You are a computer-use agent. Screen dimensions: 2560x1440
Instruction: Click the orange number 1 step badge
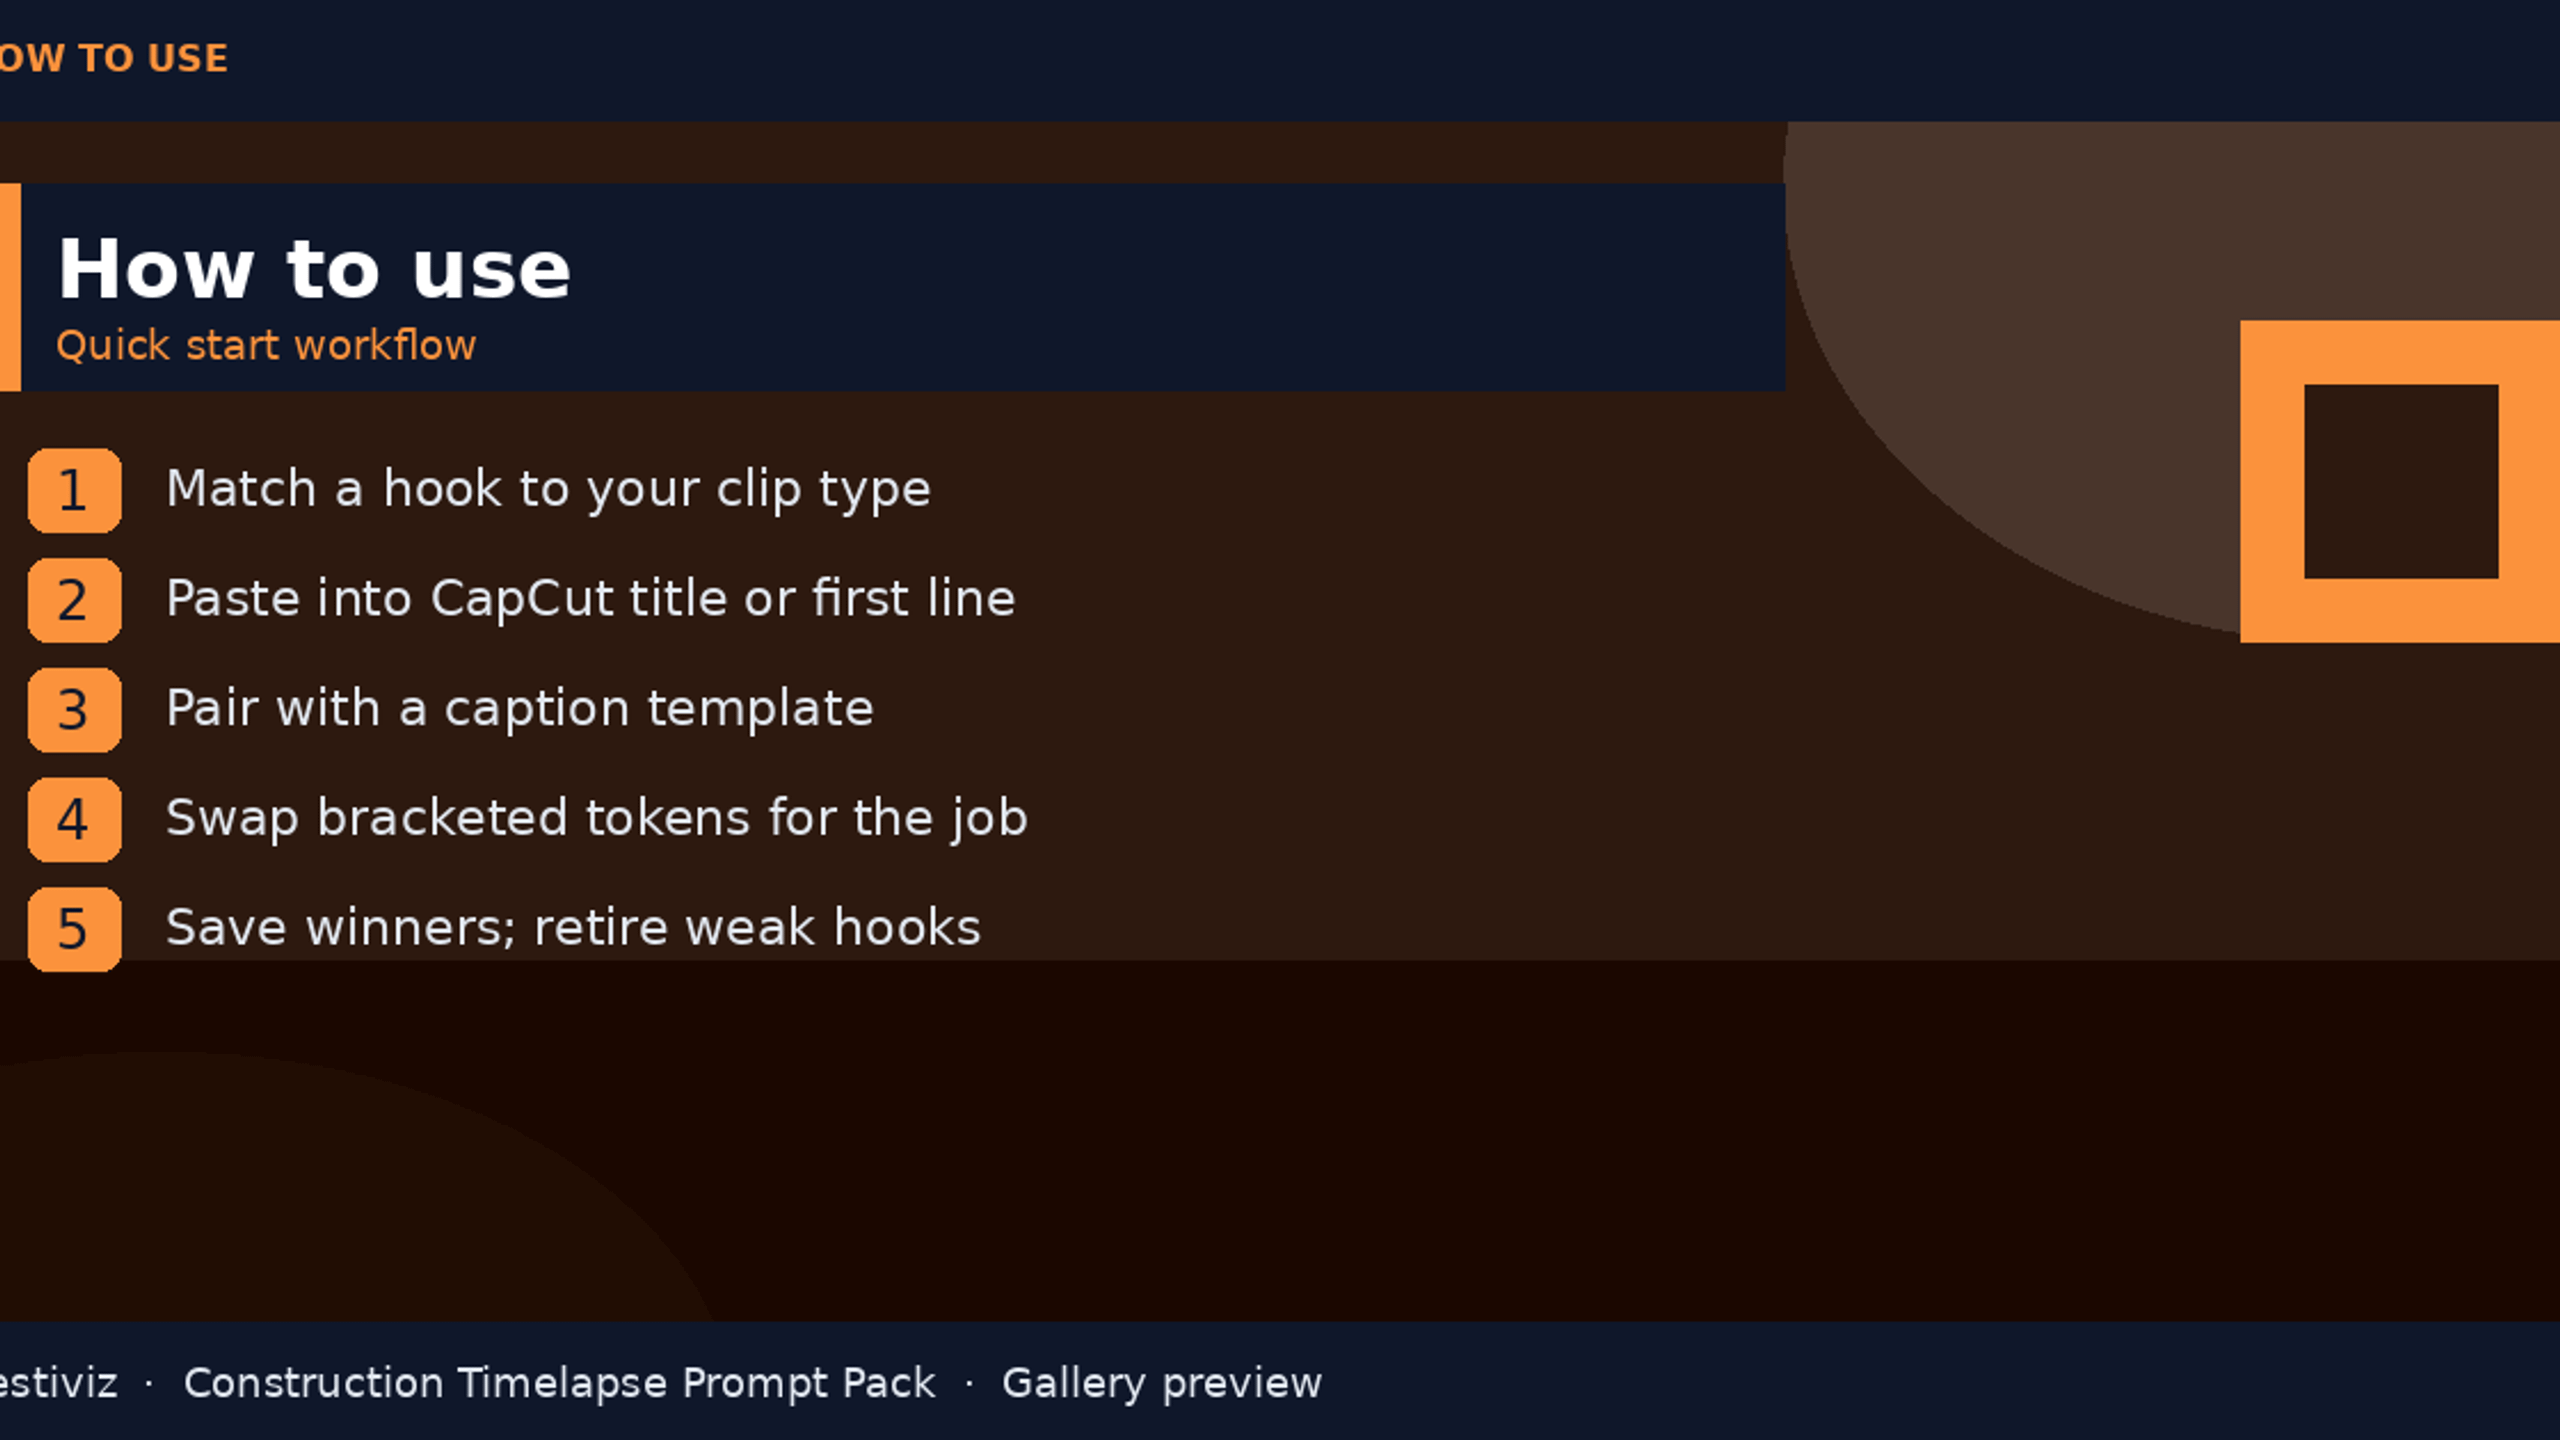click(75, 490)
